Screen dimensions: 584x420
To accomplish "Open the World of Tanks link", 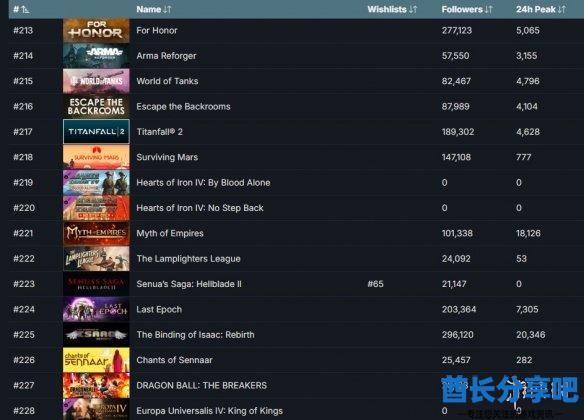I will pyautogui.click(x=167, y=81).
